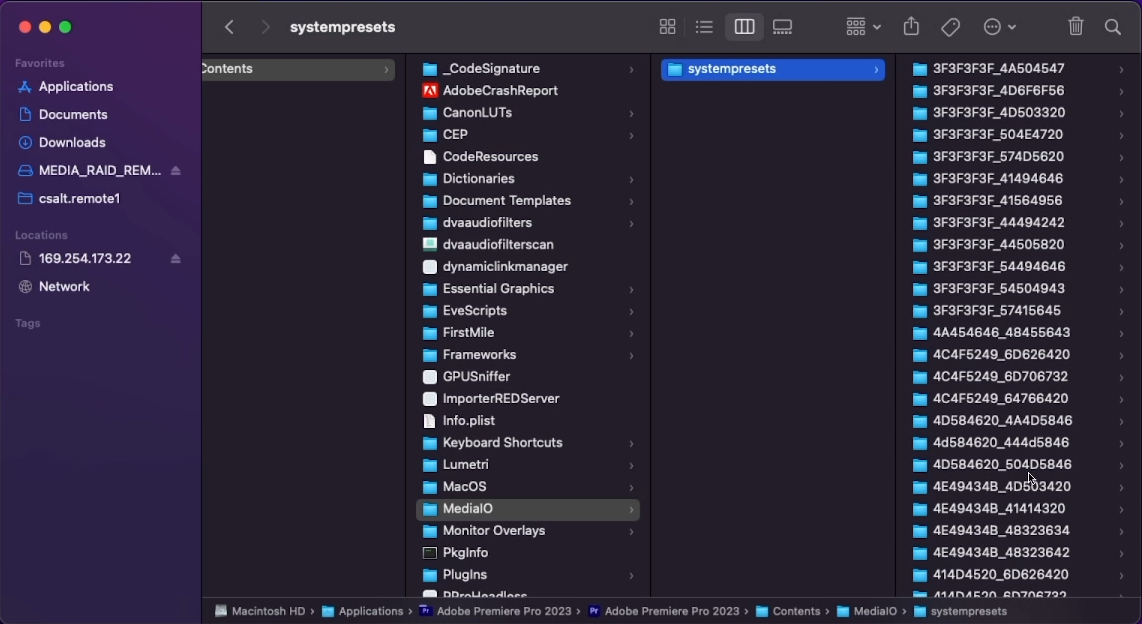Switch to gallery view in toolbar
This screenshot has height=624, width=1142.
783,27
